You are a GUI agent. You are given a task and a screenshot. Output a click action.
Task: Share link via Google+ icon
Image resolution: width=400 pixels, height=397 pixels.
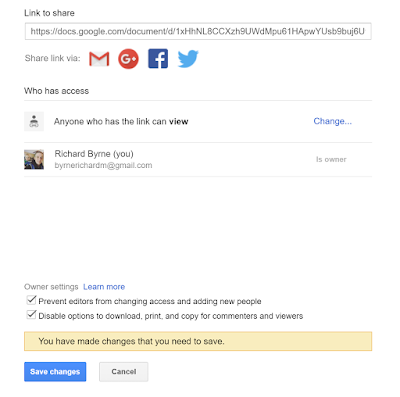[x=128, y=59]
